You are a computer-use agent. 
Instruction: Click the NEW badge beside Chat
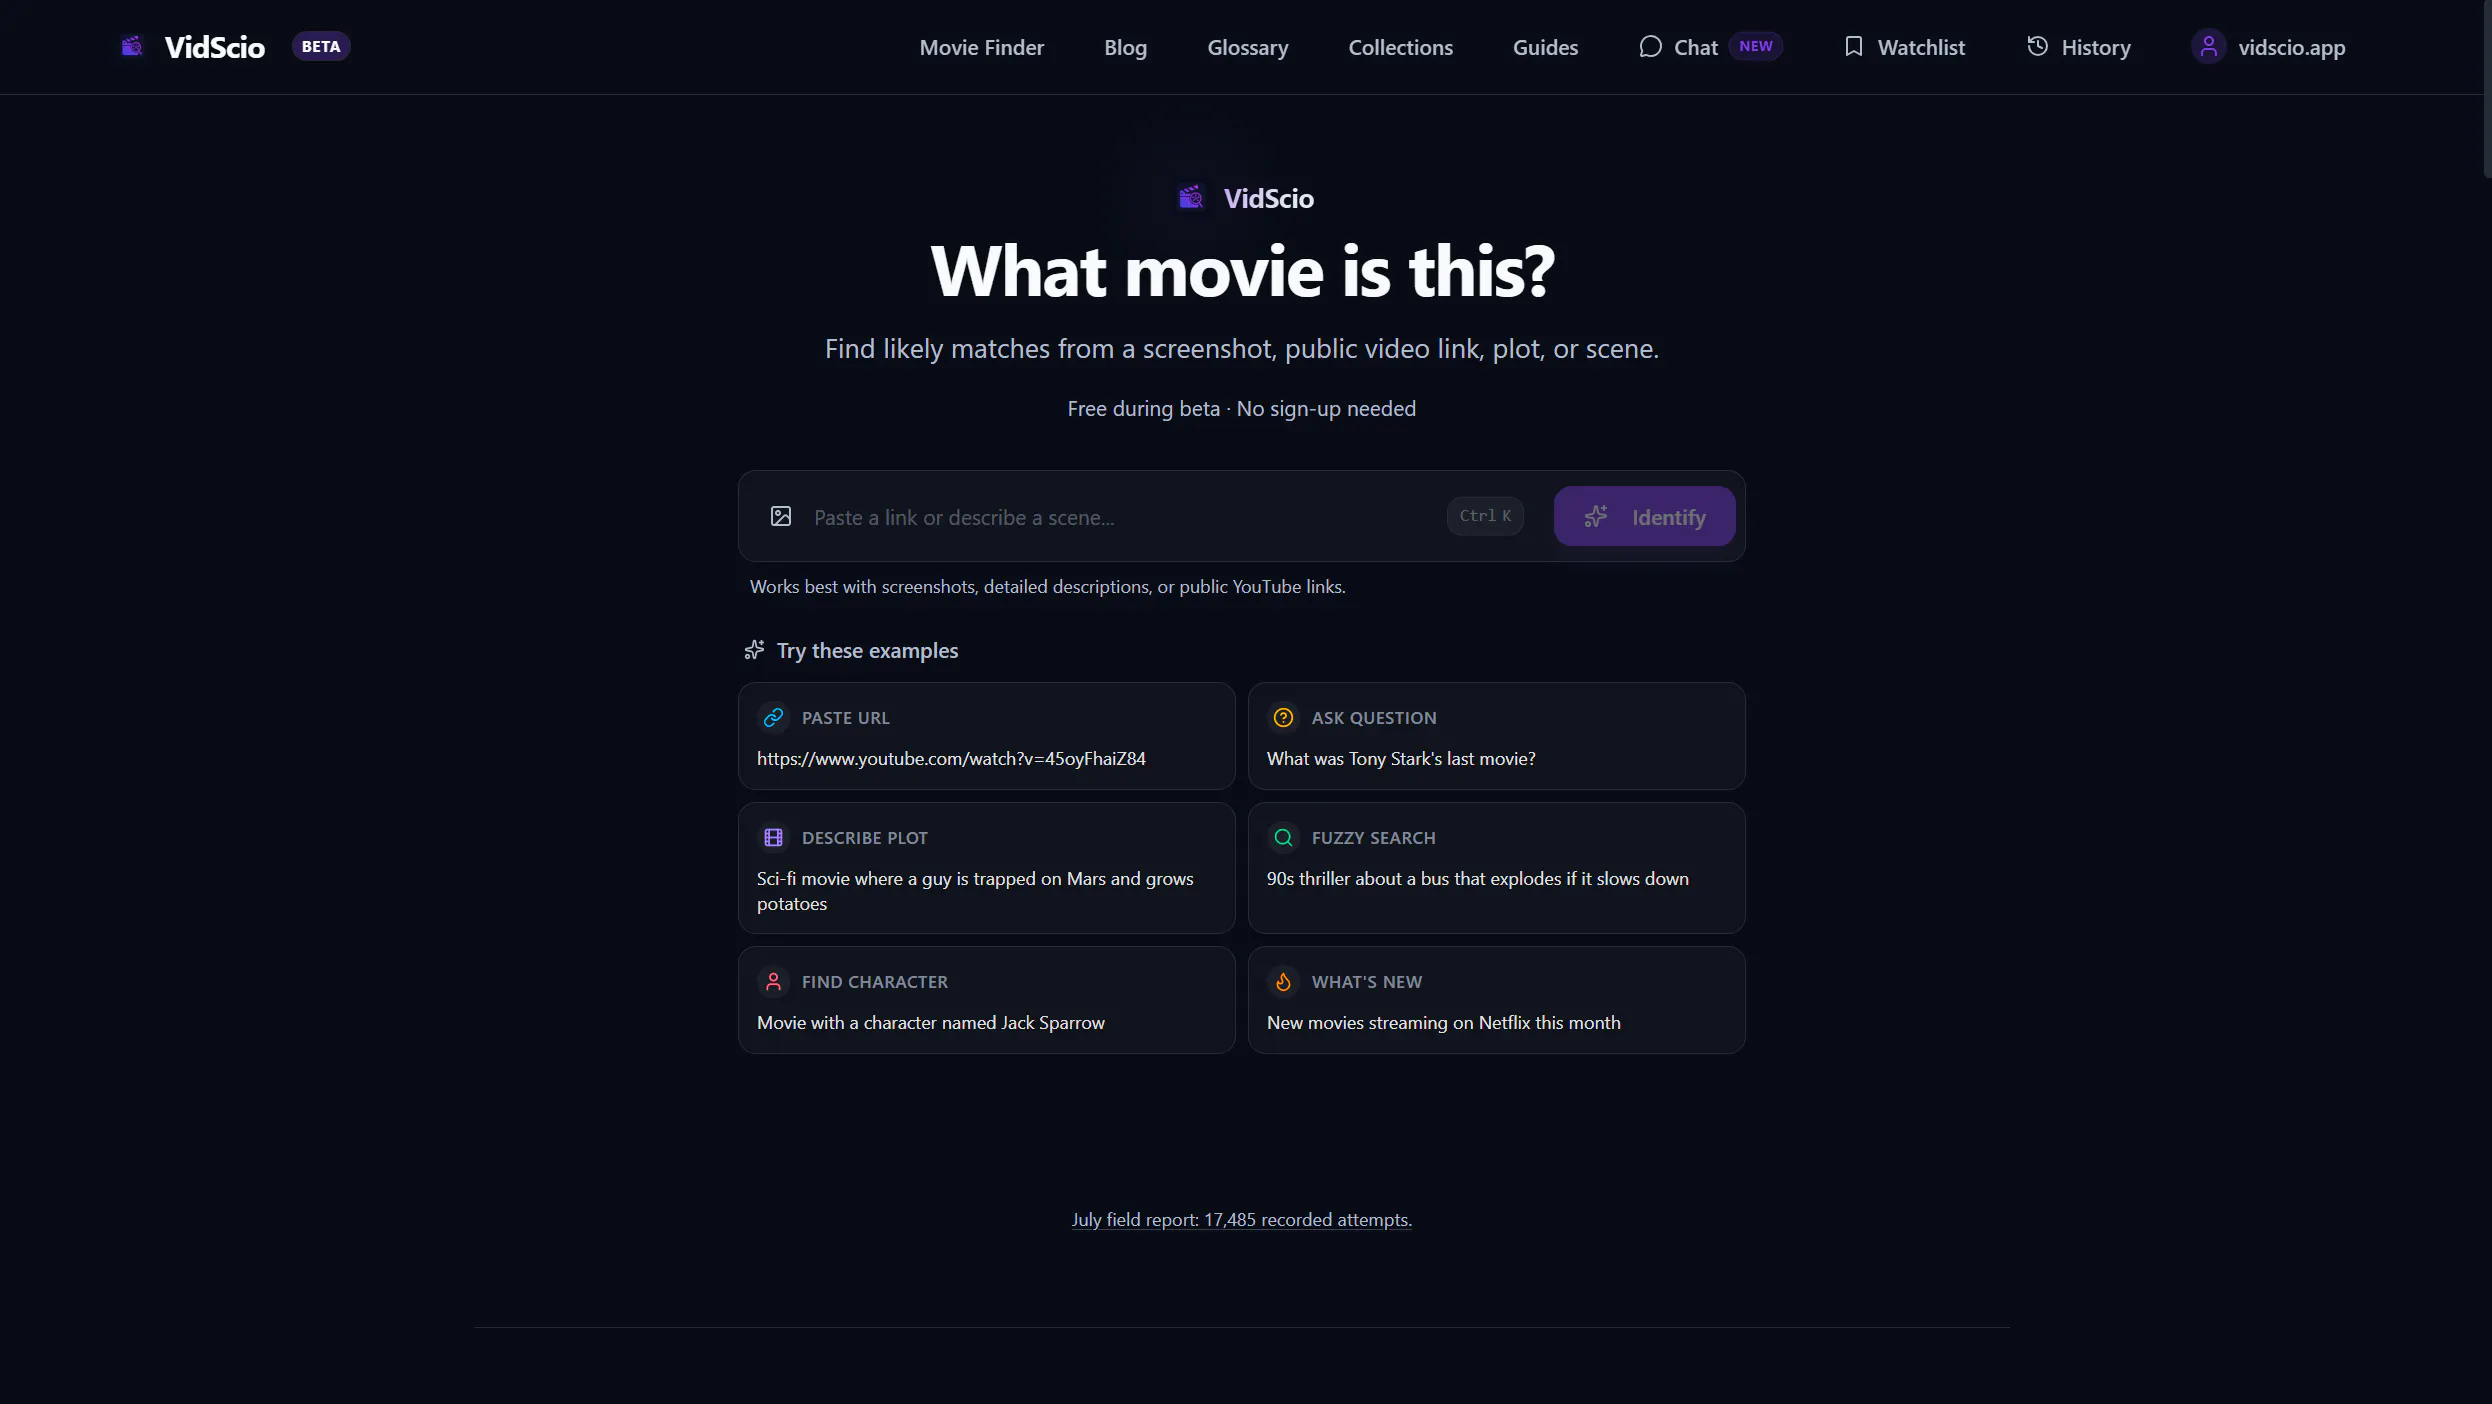point(1755,46)
